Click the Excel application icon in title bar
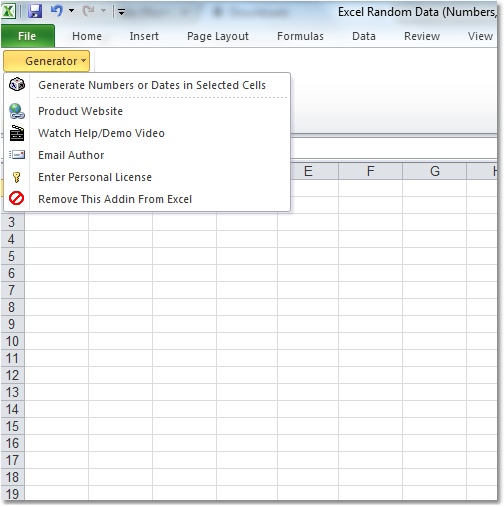504x507 pixels. (x=9, y=11)
